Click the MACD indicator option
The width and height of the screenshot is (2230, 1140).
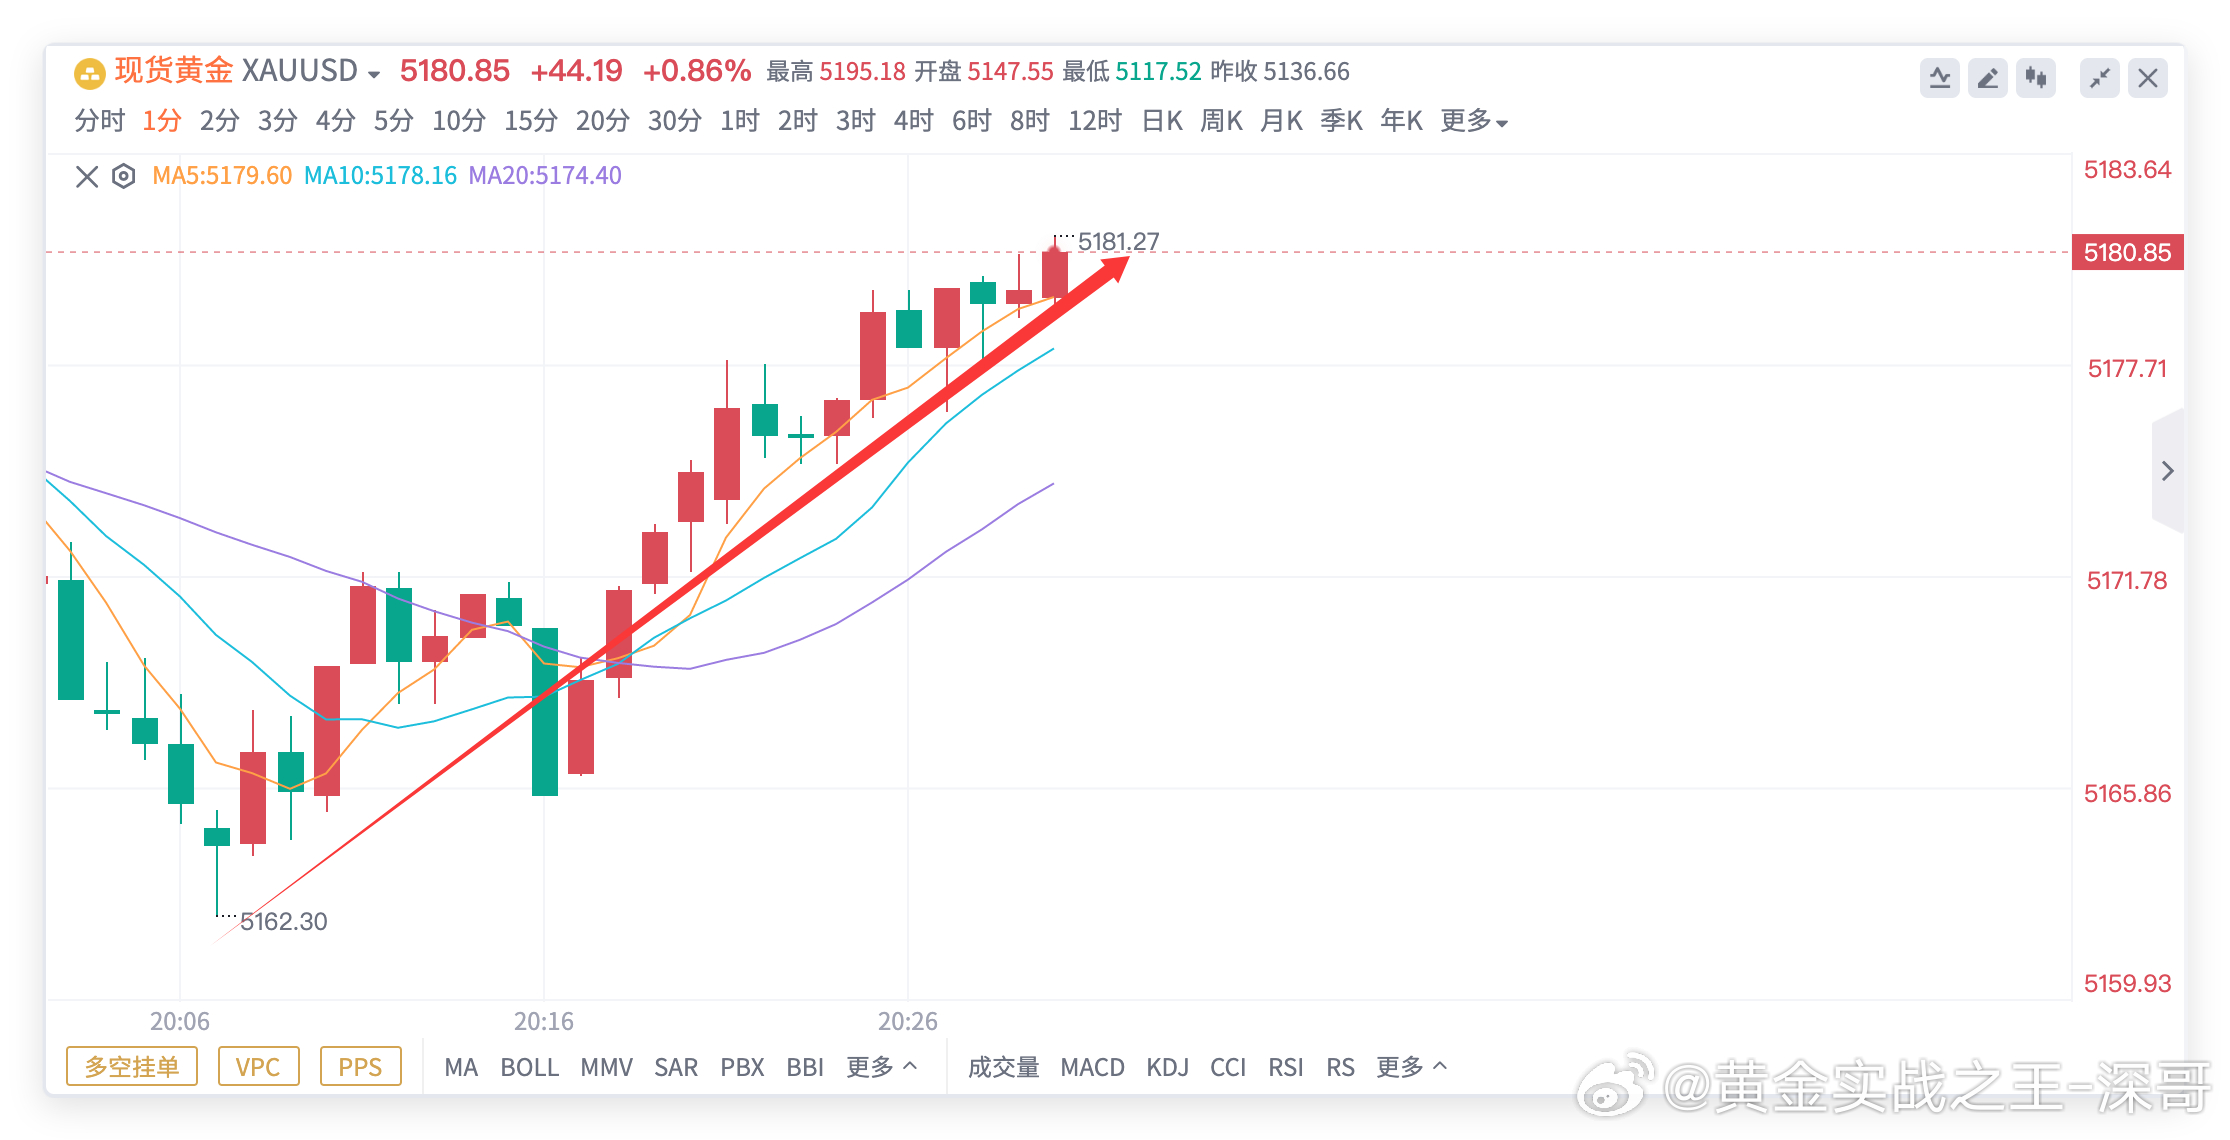(1093, 1067)
